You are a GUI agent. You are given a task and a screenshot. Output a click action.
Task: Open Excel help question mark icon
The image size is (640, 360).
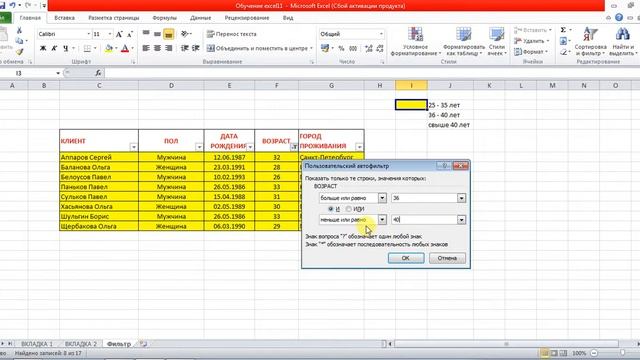tap(619, 18)
